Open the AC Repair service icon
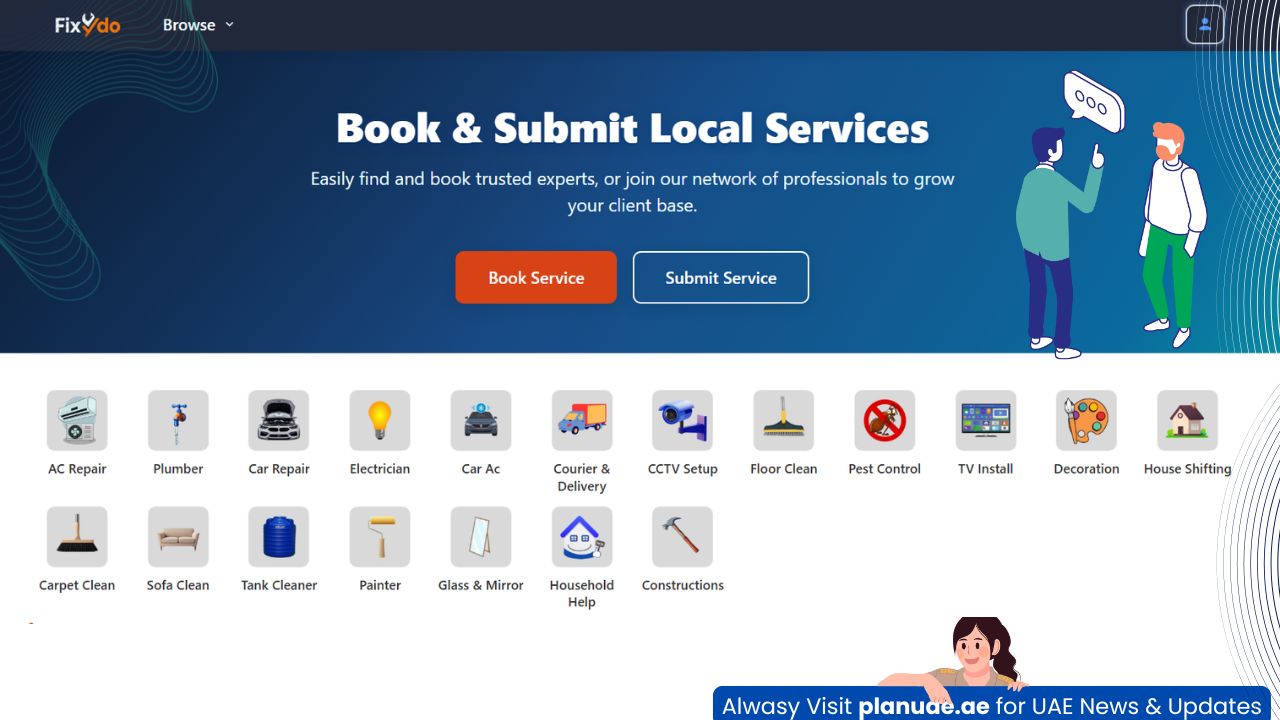The height and width of the screenshot is (720, 1280). tap(77, 421)
